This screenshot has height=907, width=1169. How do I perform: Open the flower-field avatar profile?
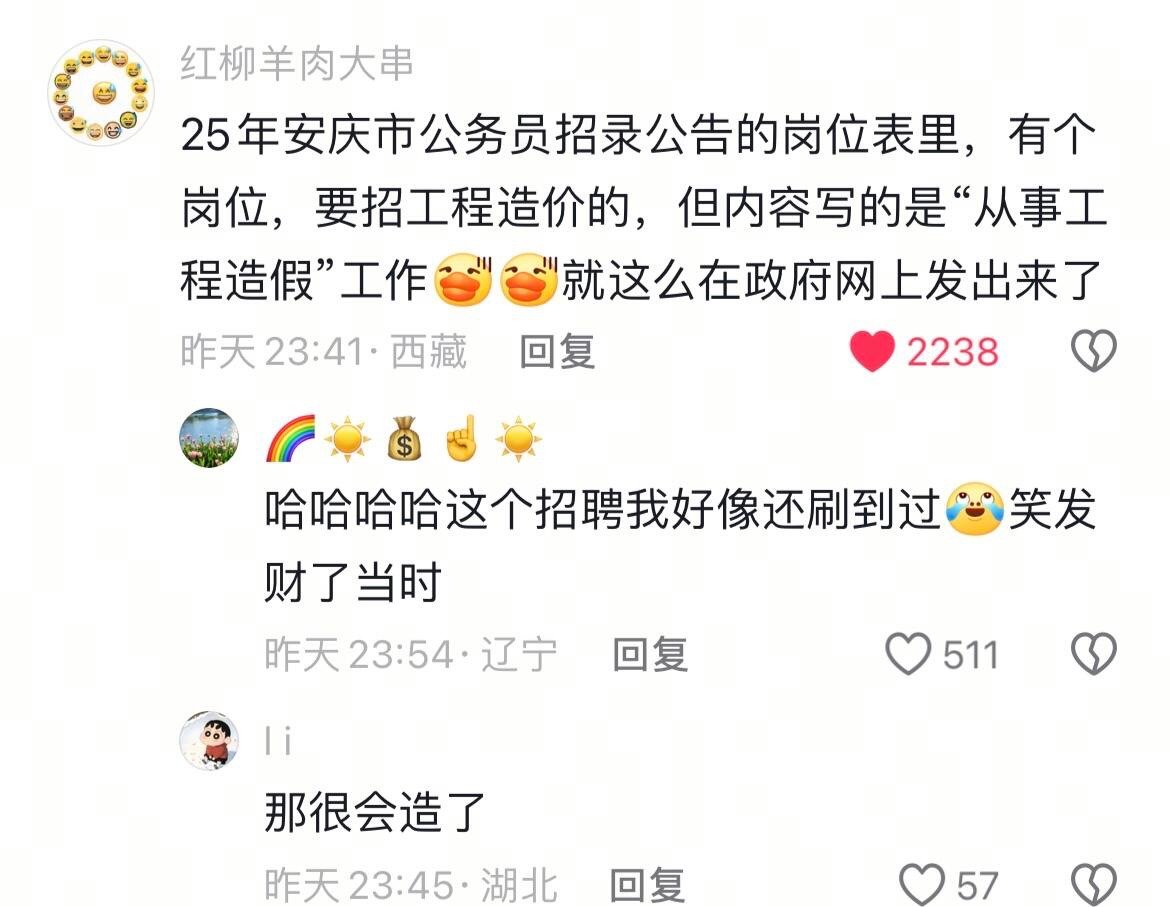(209, 437)
